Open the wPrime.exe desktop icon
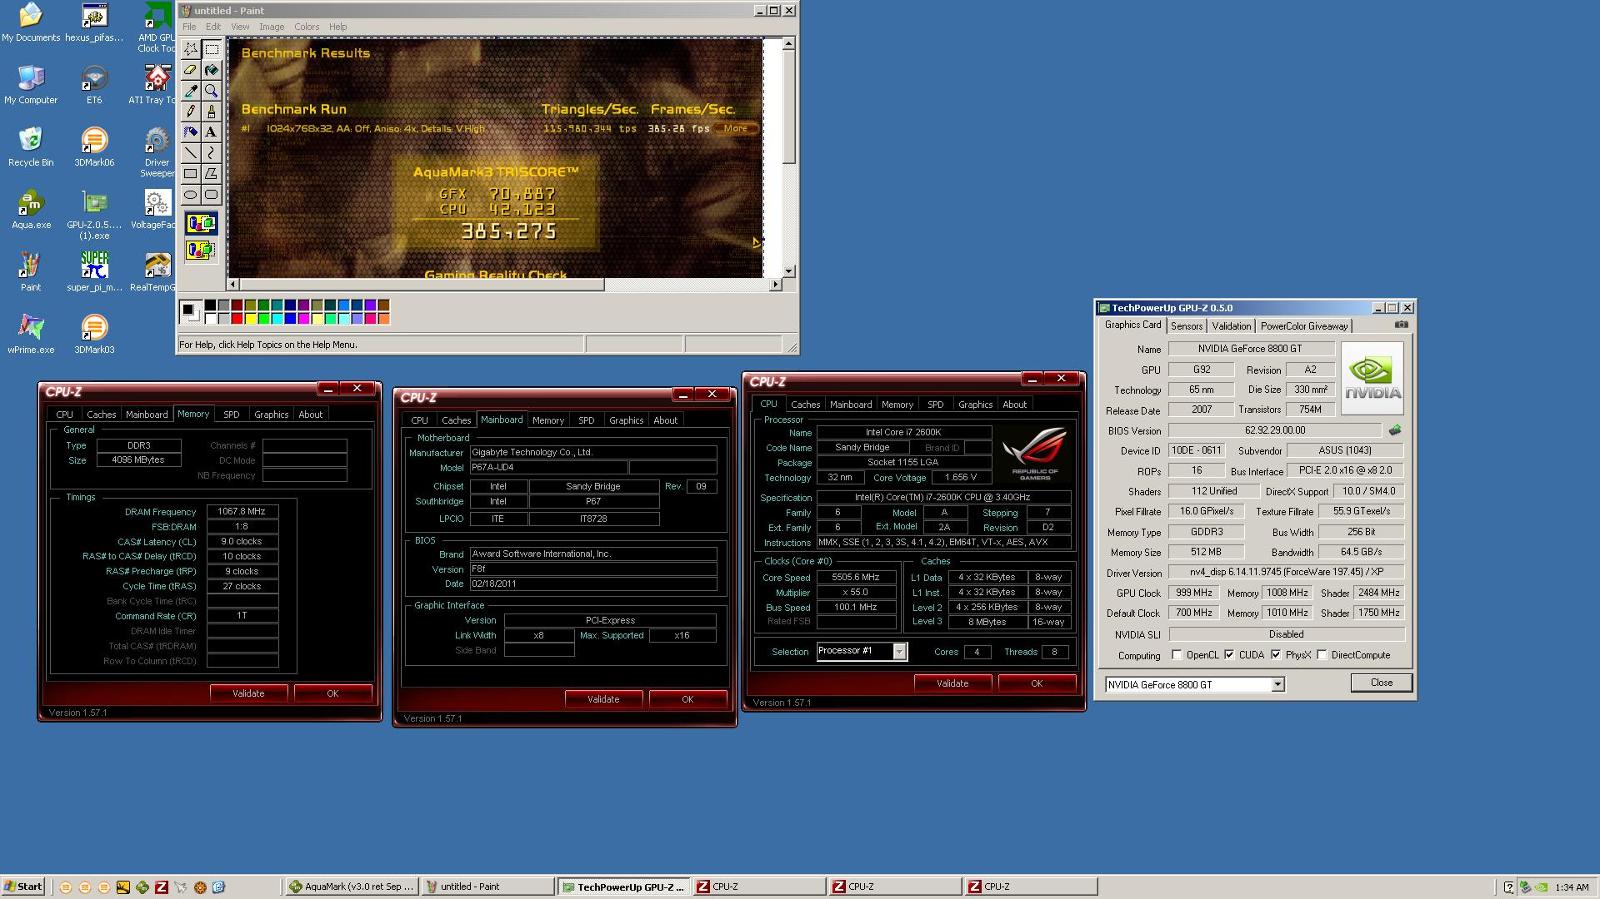1600x899 pixels. [31, 334]
